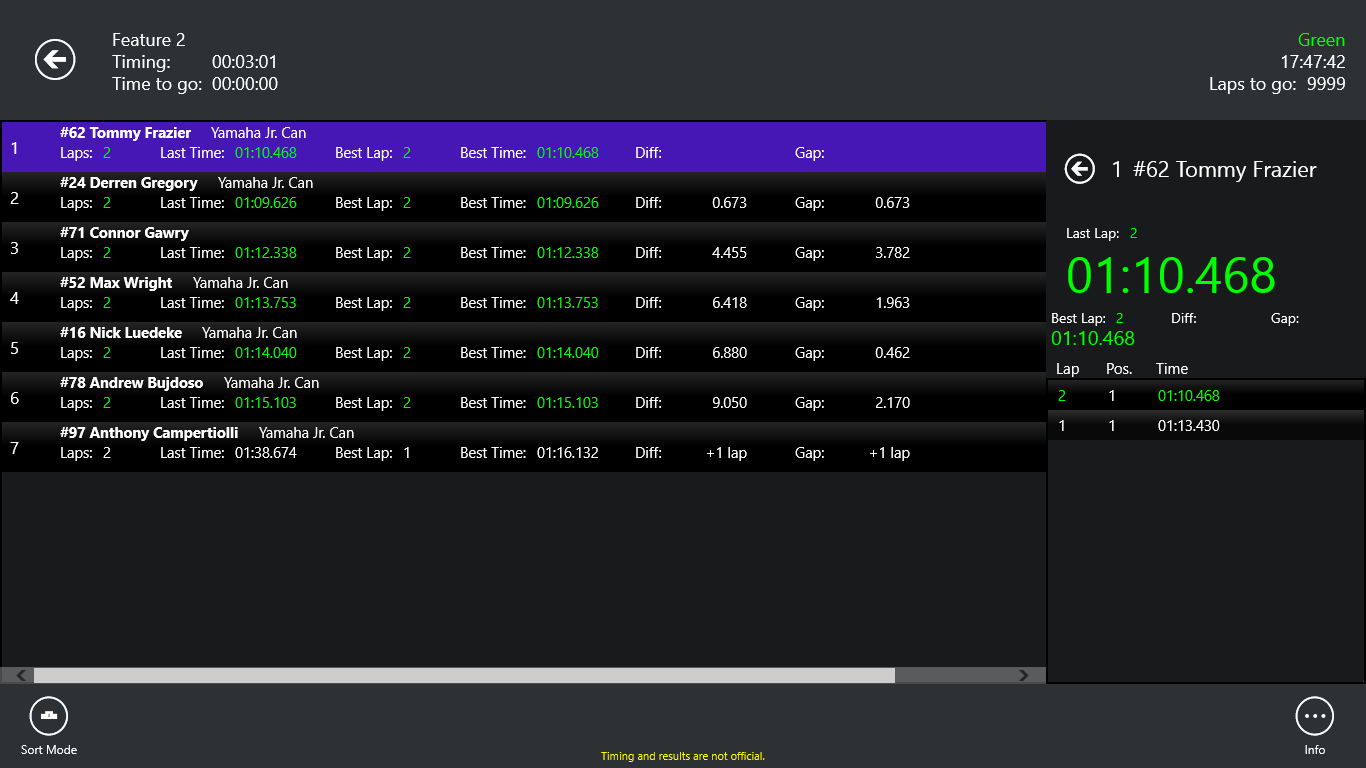Click the Sort Mode flag icon
Screen dimensions: 1366x768
click(x=48, y=715)
